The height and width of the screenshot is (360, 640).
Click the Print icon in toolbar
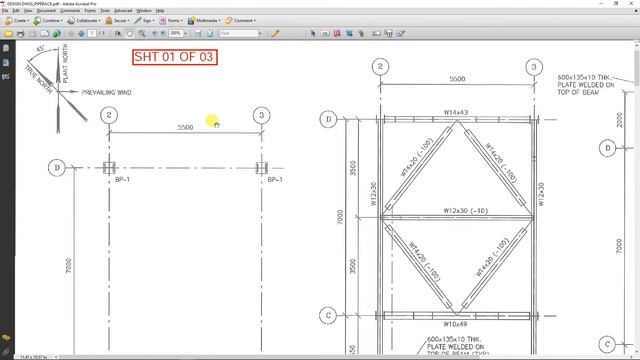[x=20, y=33]
